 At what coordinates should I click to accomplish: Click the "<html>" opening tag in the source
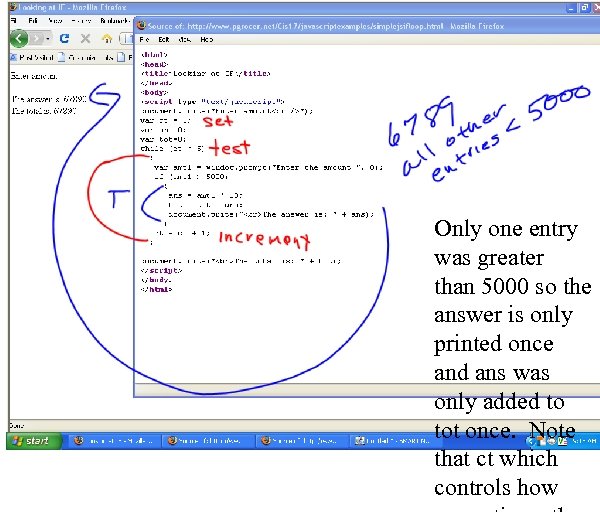pos(154,55)
